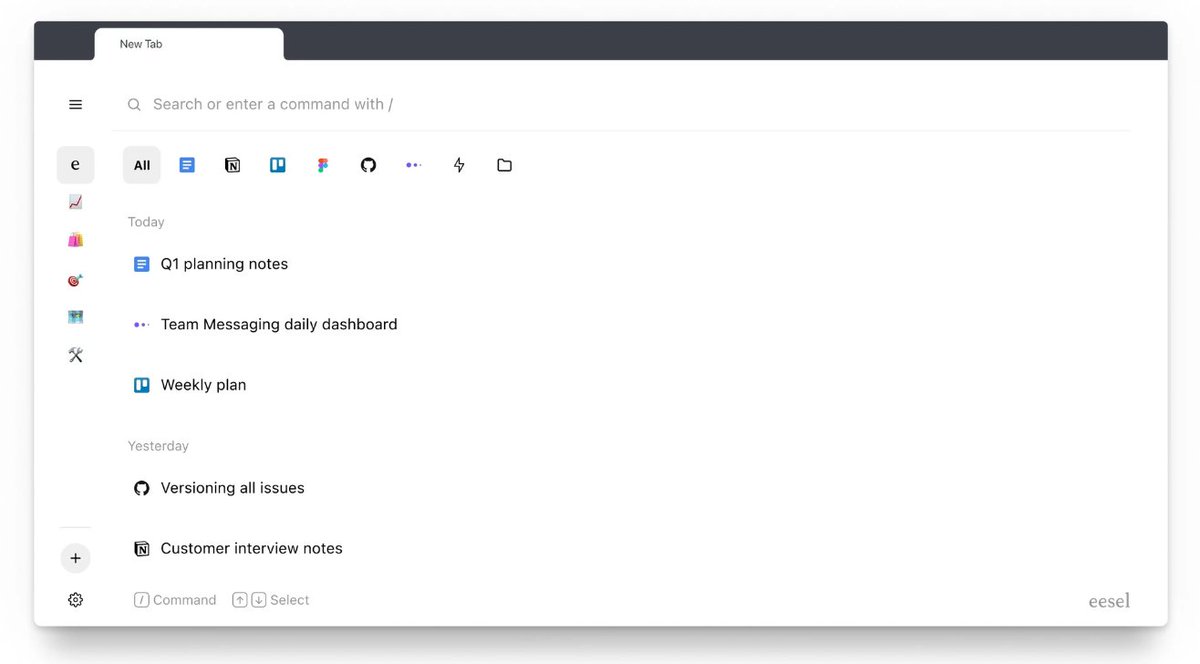Open Customer interview notes Notion page

251,548
